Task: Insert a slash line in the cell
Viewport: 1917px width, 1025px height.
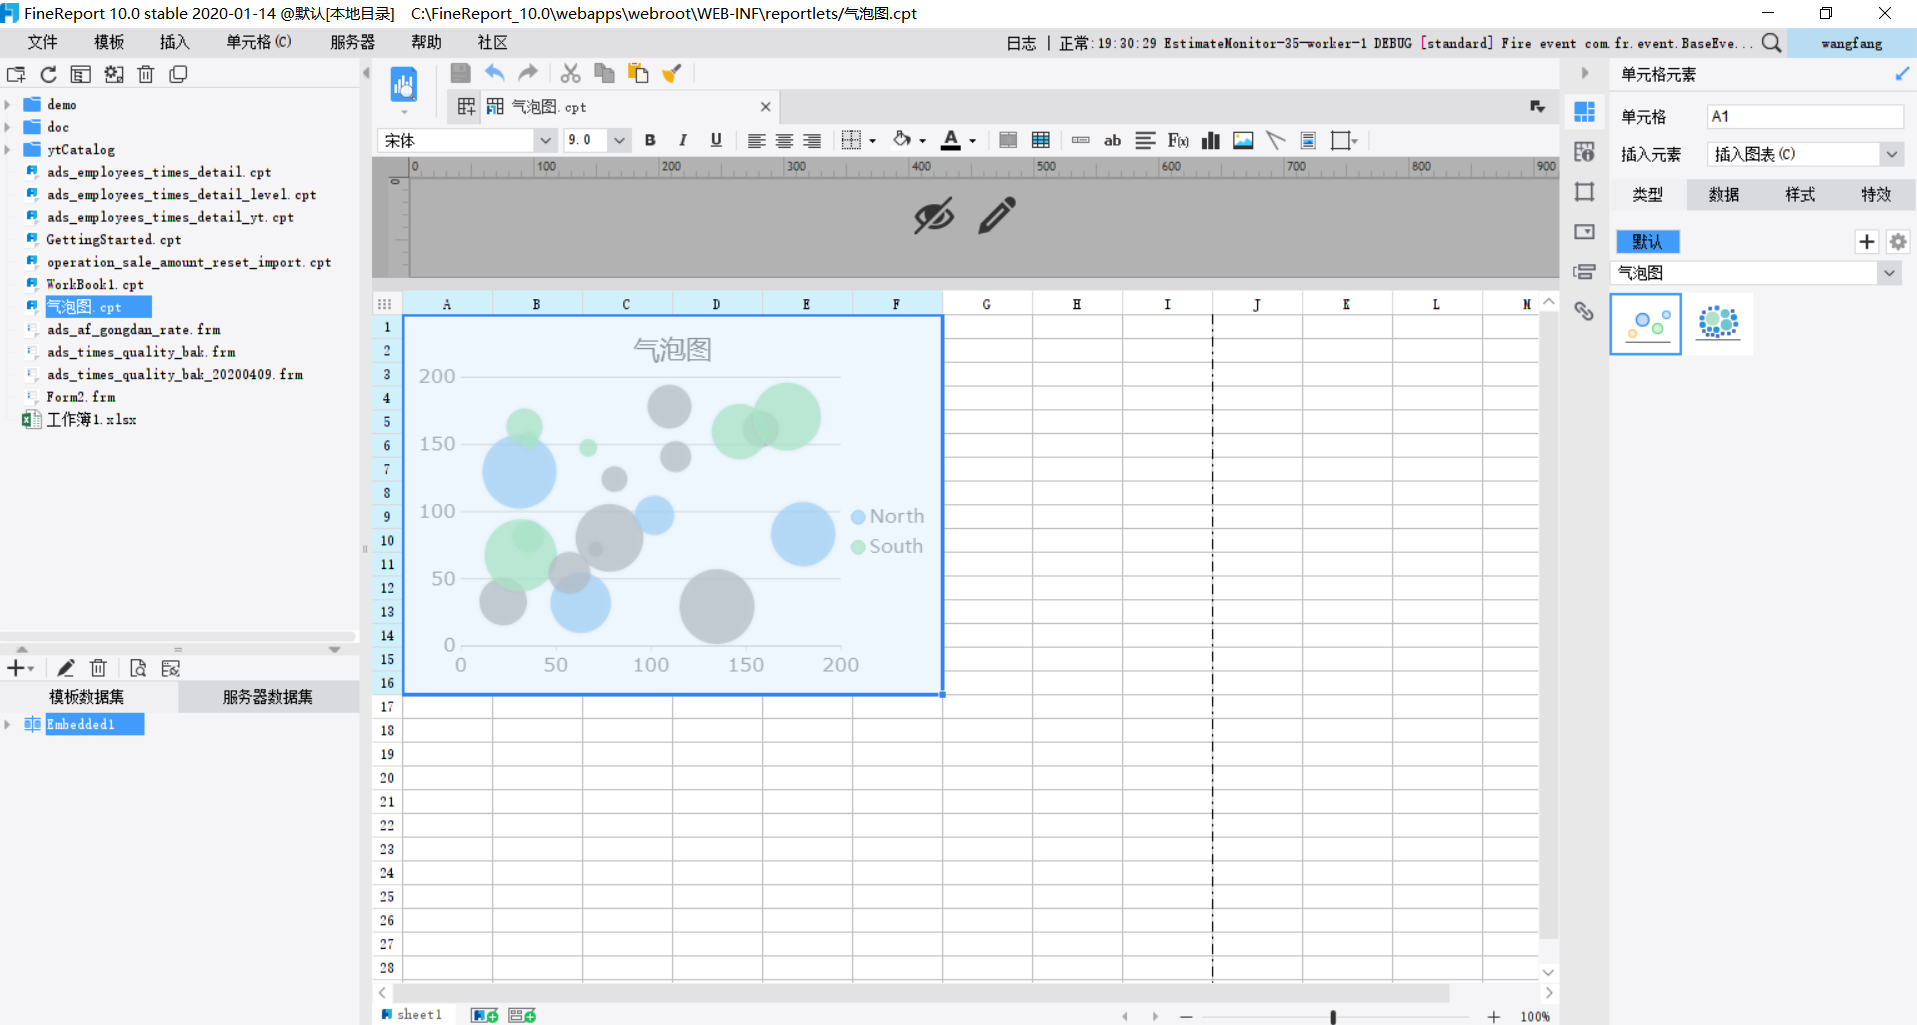Action: [x=1275, y=141]
